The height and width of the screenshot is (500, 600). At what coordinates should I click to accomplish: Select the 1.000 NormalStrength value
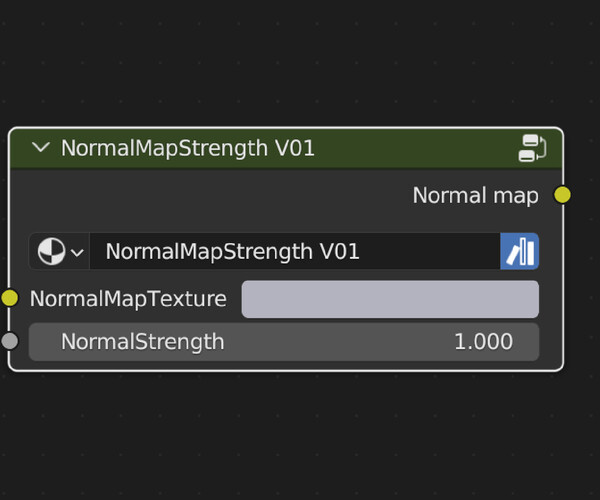pos(483,342)
